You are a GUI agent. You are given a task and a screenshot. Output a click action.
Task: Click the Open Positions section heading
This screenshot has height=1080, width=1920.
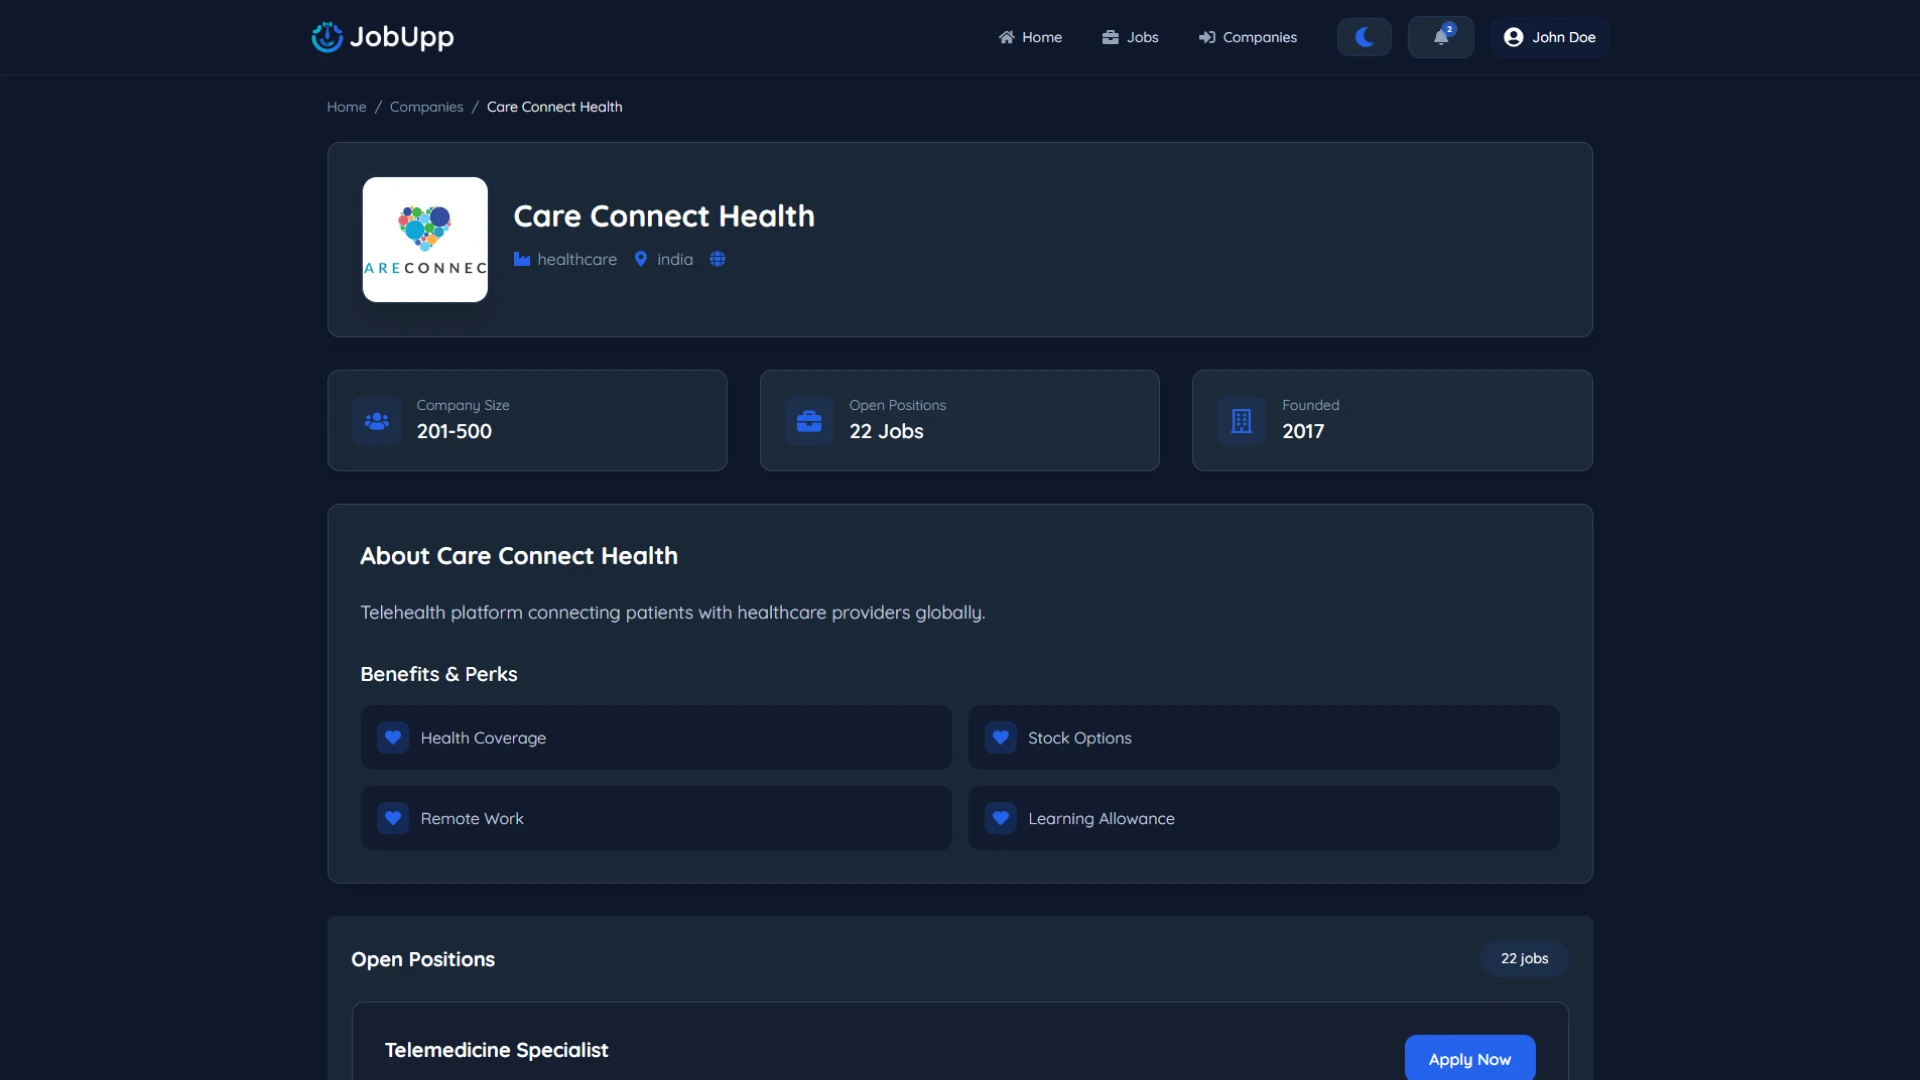click(x=423, y=959)
